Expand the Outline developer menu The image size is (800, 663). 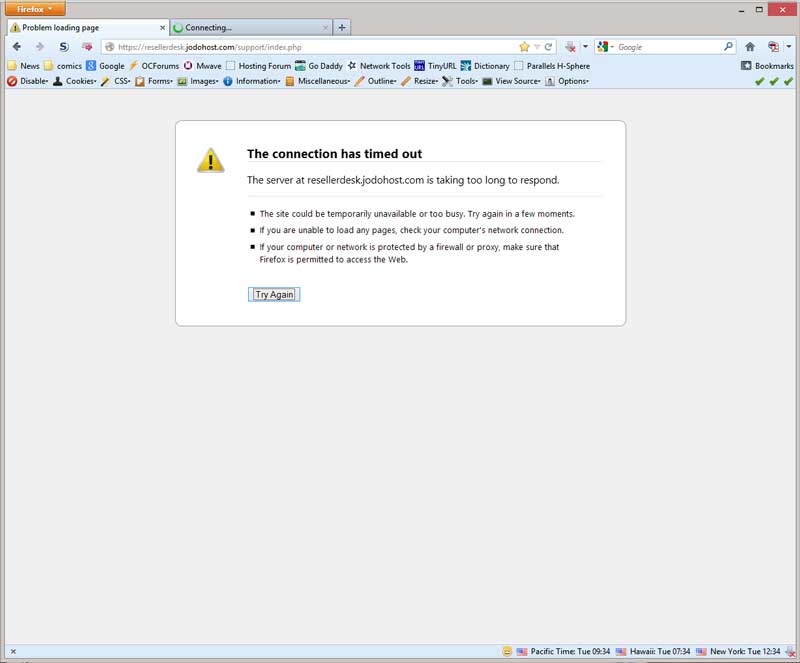coord(376,81)
